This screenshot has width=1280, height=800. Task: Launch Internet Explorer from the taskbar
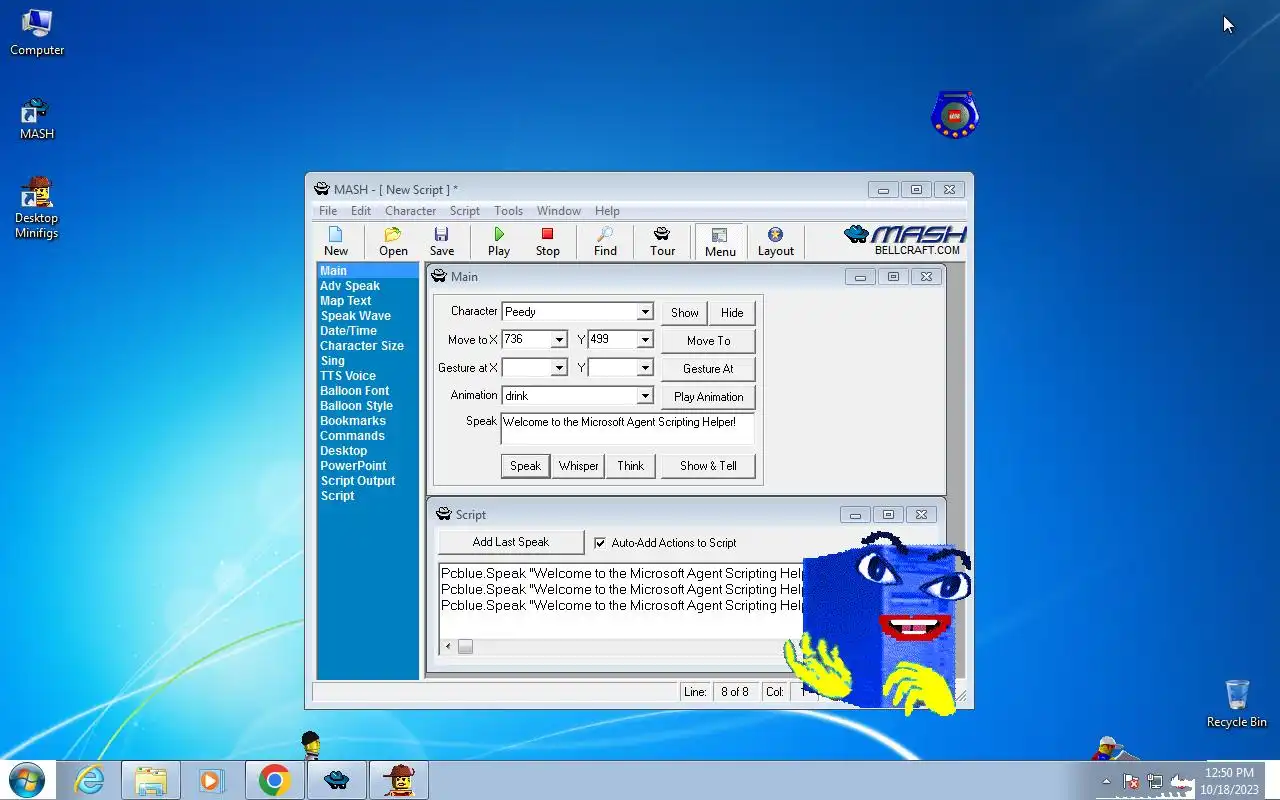[x=89, y=780]
